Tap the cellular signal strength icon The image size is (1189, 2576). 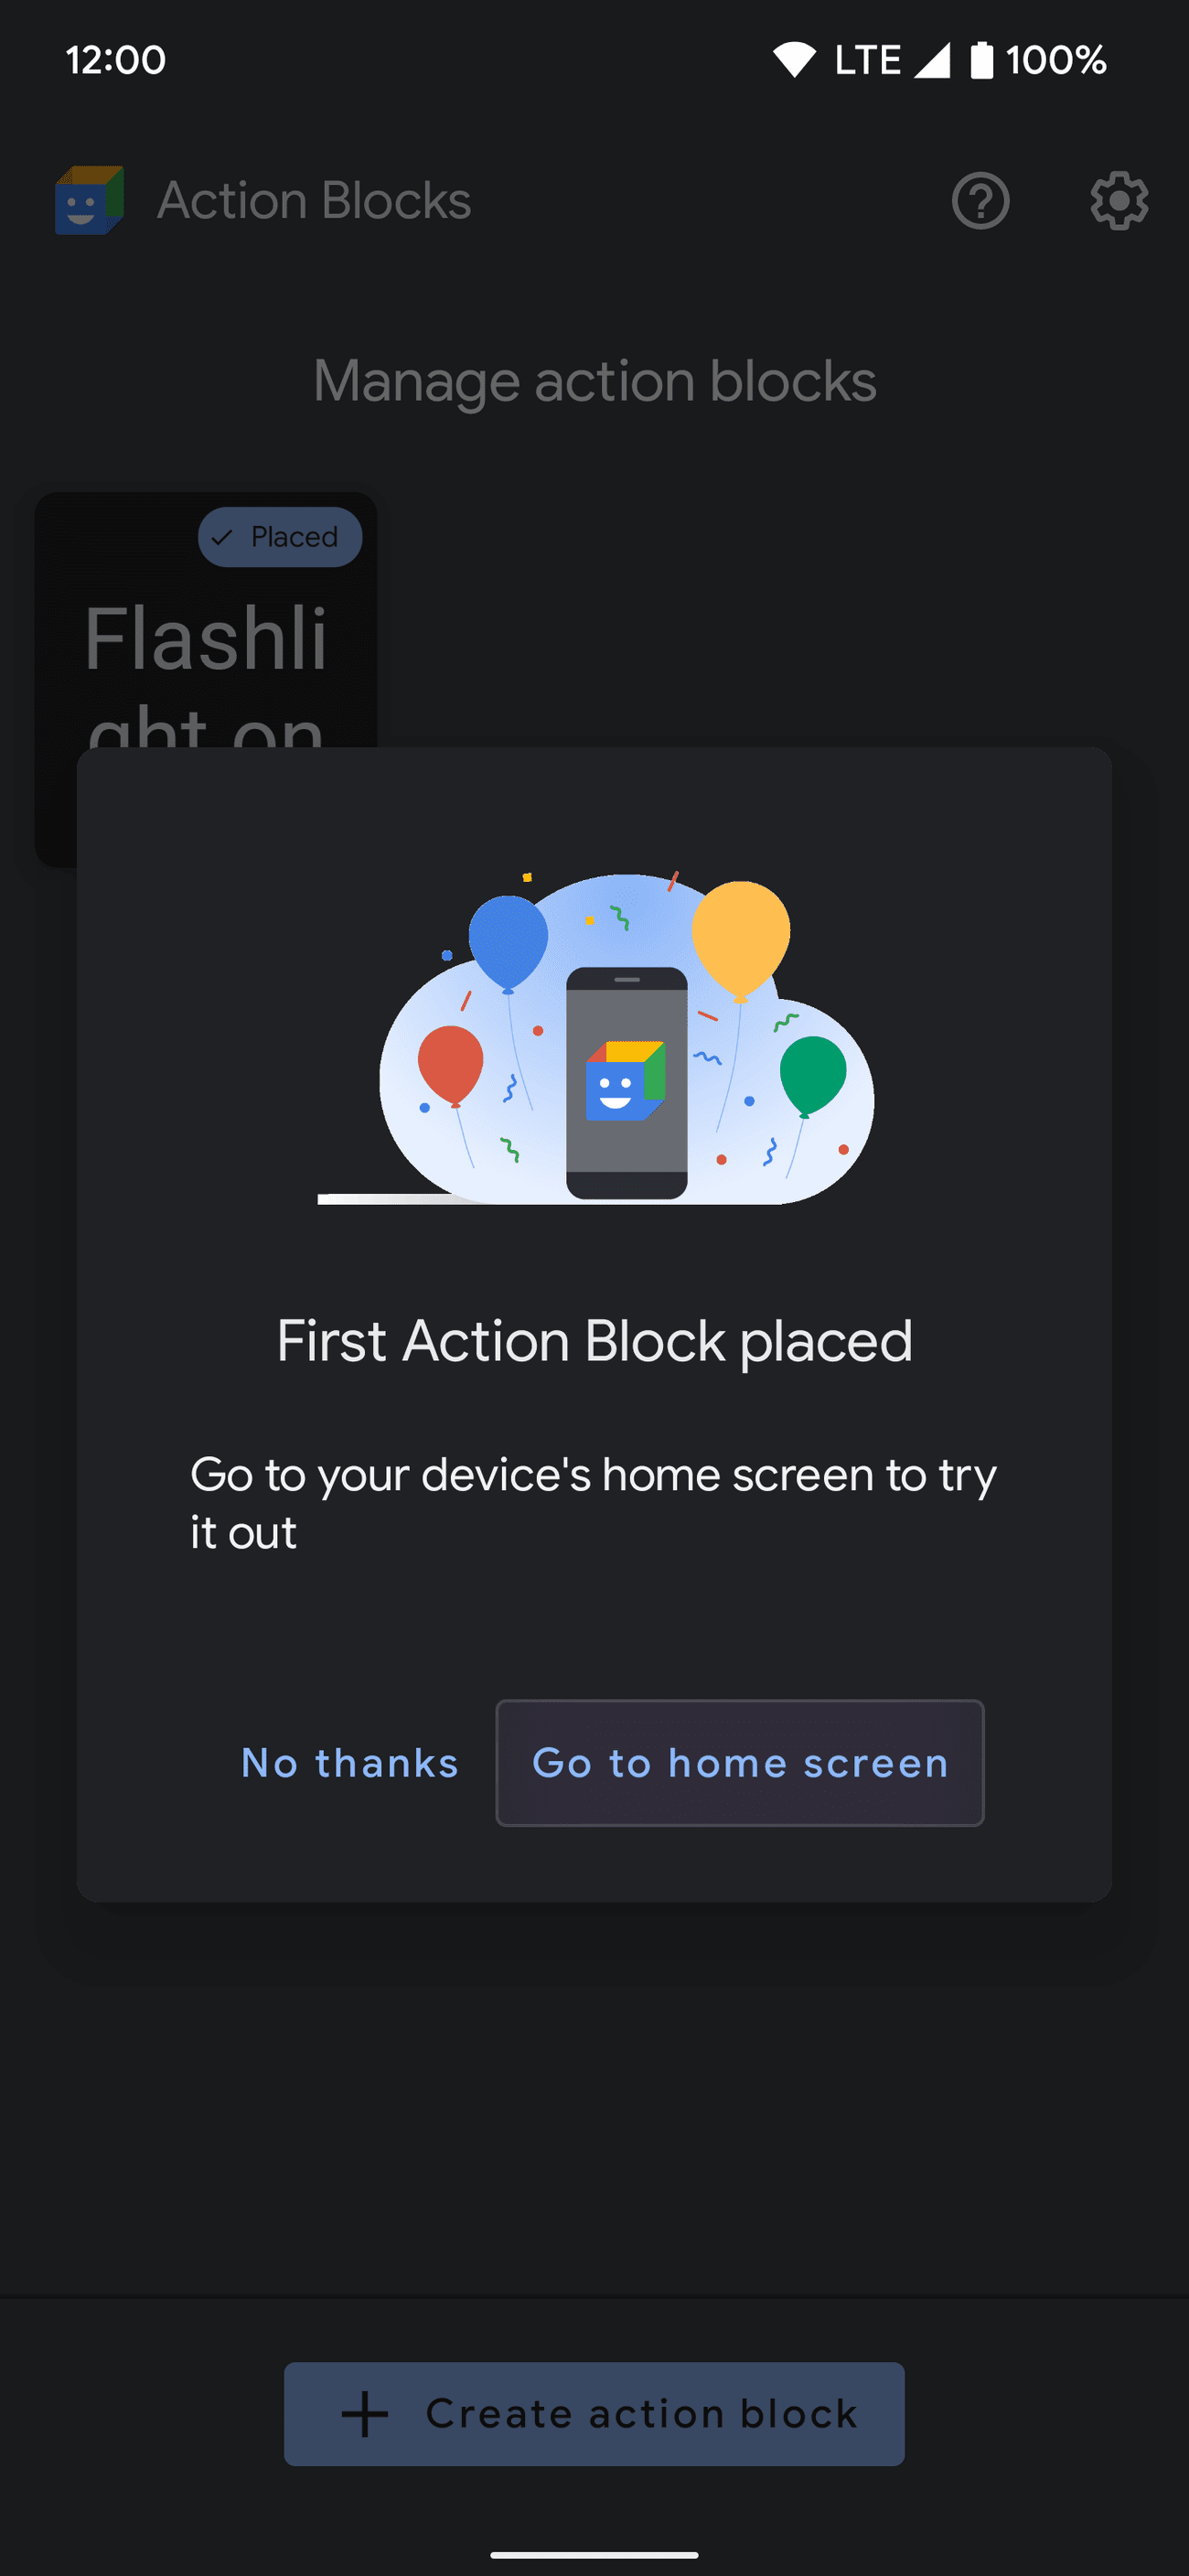(x=932, y=60)
